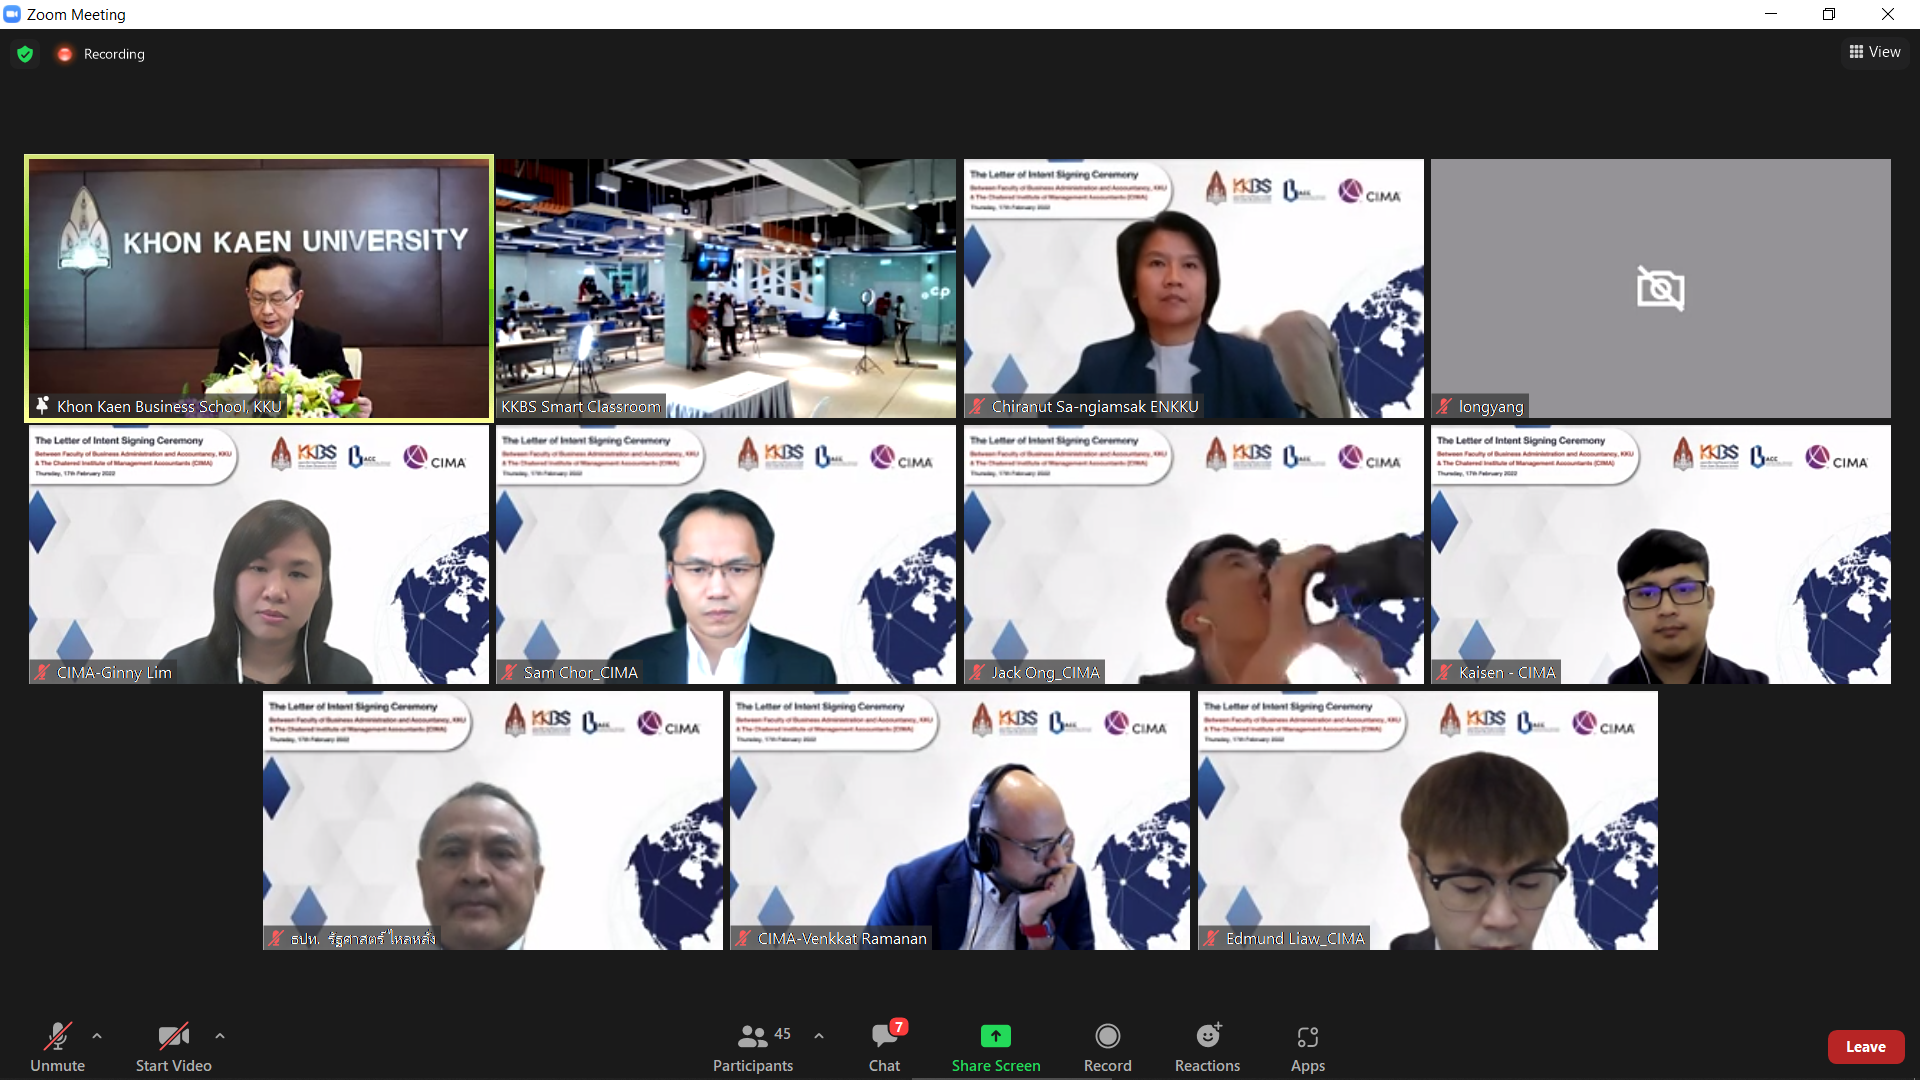Select the KKBS Smart Classroom video tile

(726, 288)
